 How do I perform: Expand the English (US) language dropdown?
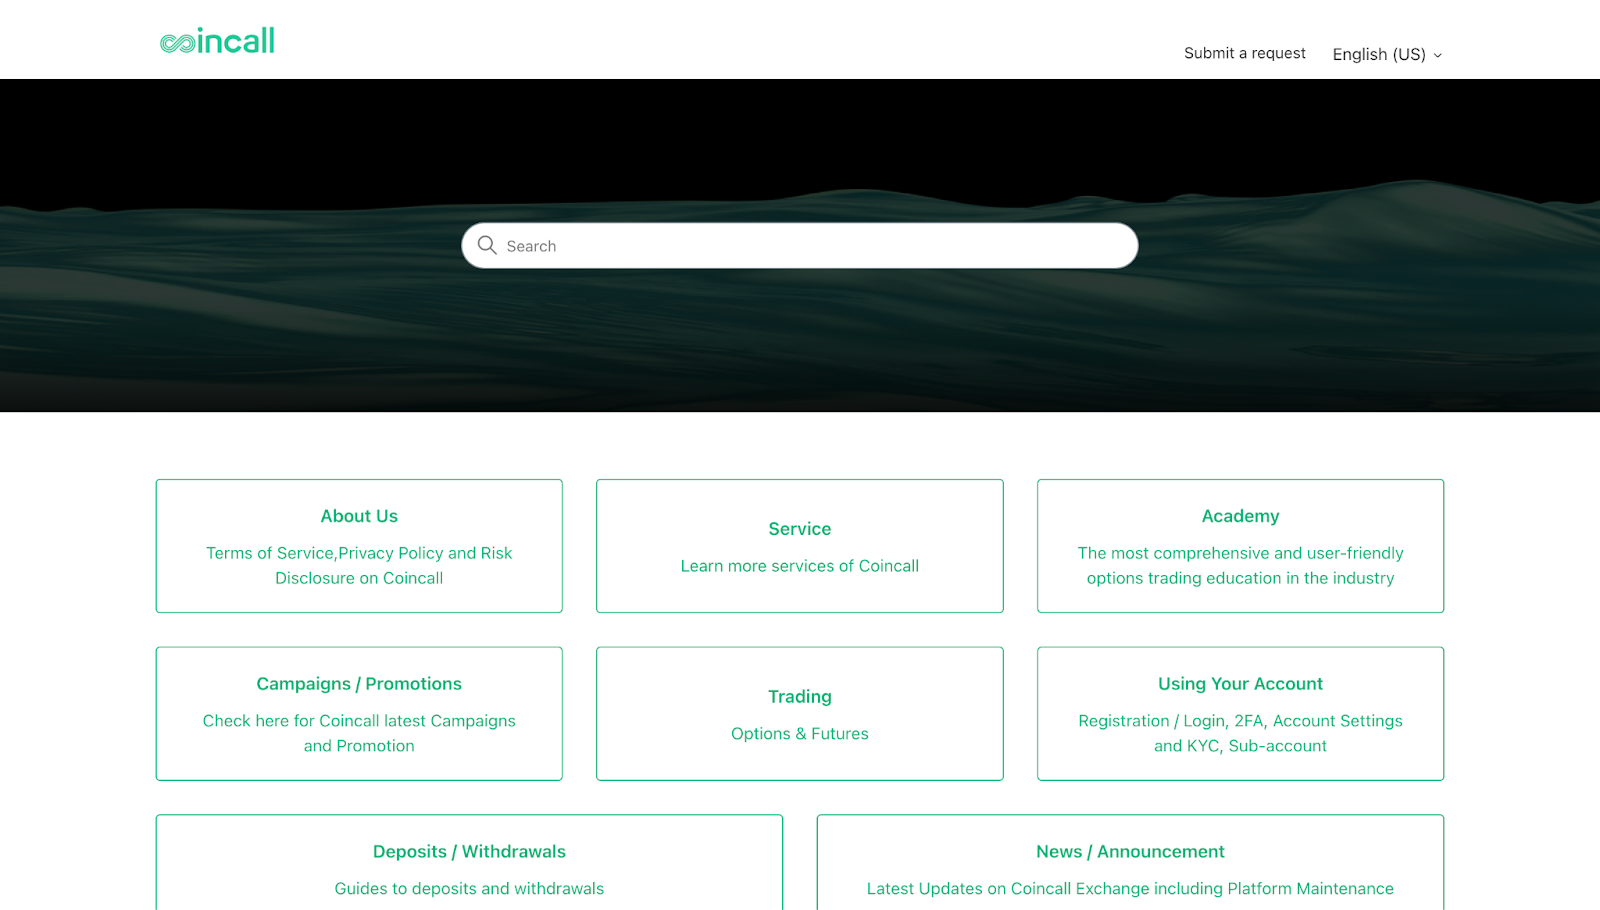[1387, 54]
